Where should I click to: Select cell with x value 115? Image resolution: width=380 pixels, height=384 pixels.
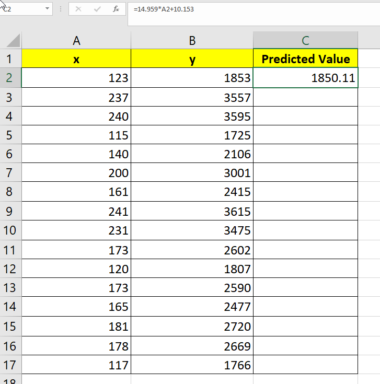[x=76, y=135]
